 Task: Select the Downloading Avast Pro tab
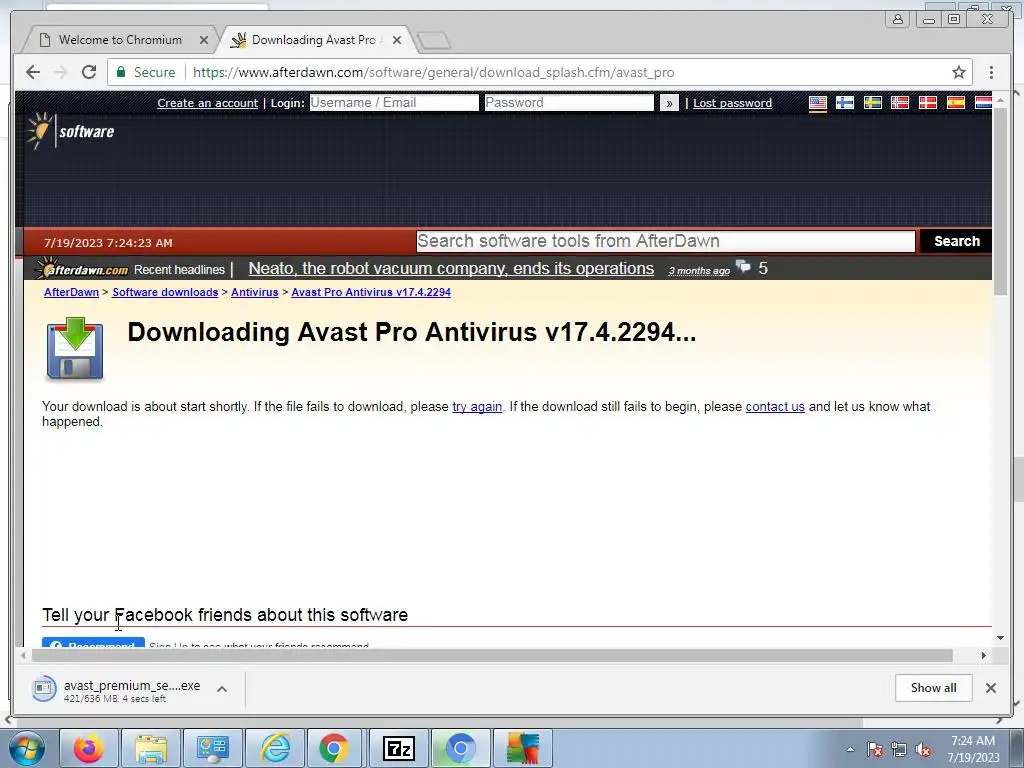[314, 40]
